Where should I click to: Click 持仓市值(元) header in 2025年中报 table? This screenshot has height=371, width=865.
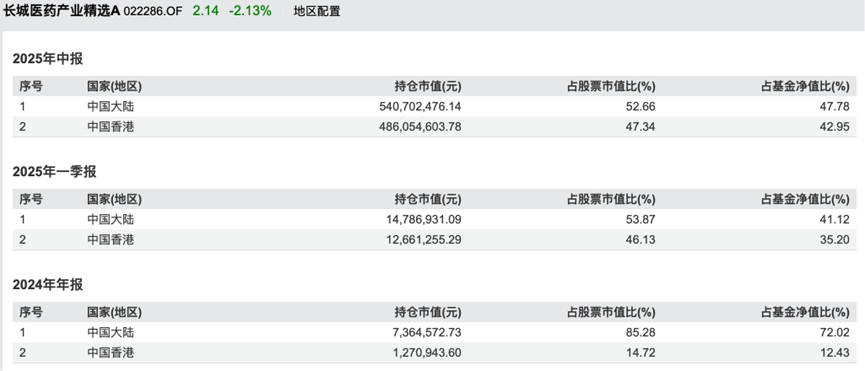tap(428, 86)
